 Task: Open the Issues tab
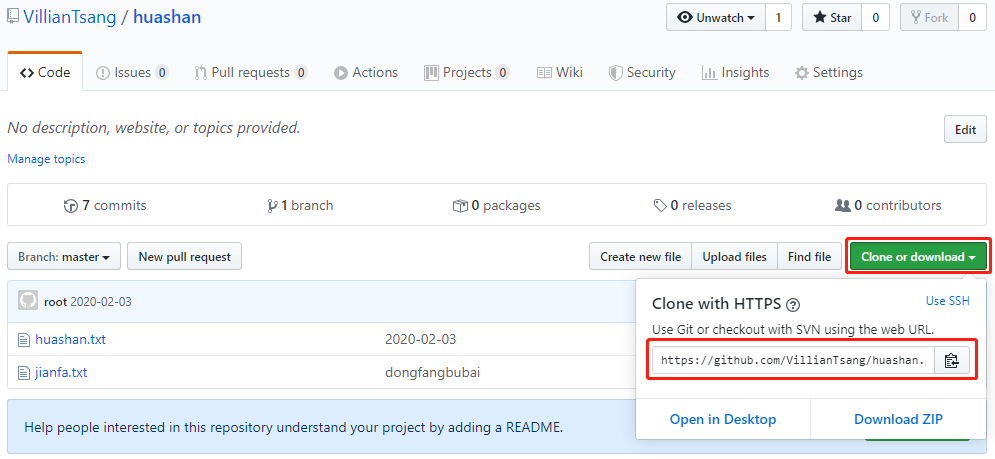pyautogui.click(x=132, y=72)
